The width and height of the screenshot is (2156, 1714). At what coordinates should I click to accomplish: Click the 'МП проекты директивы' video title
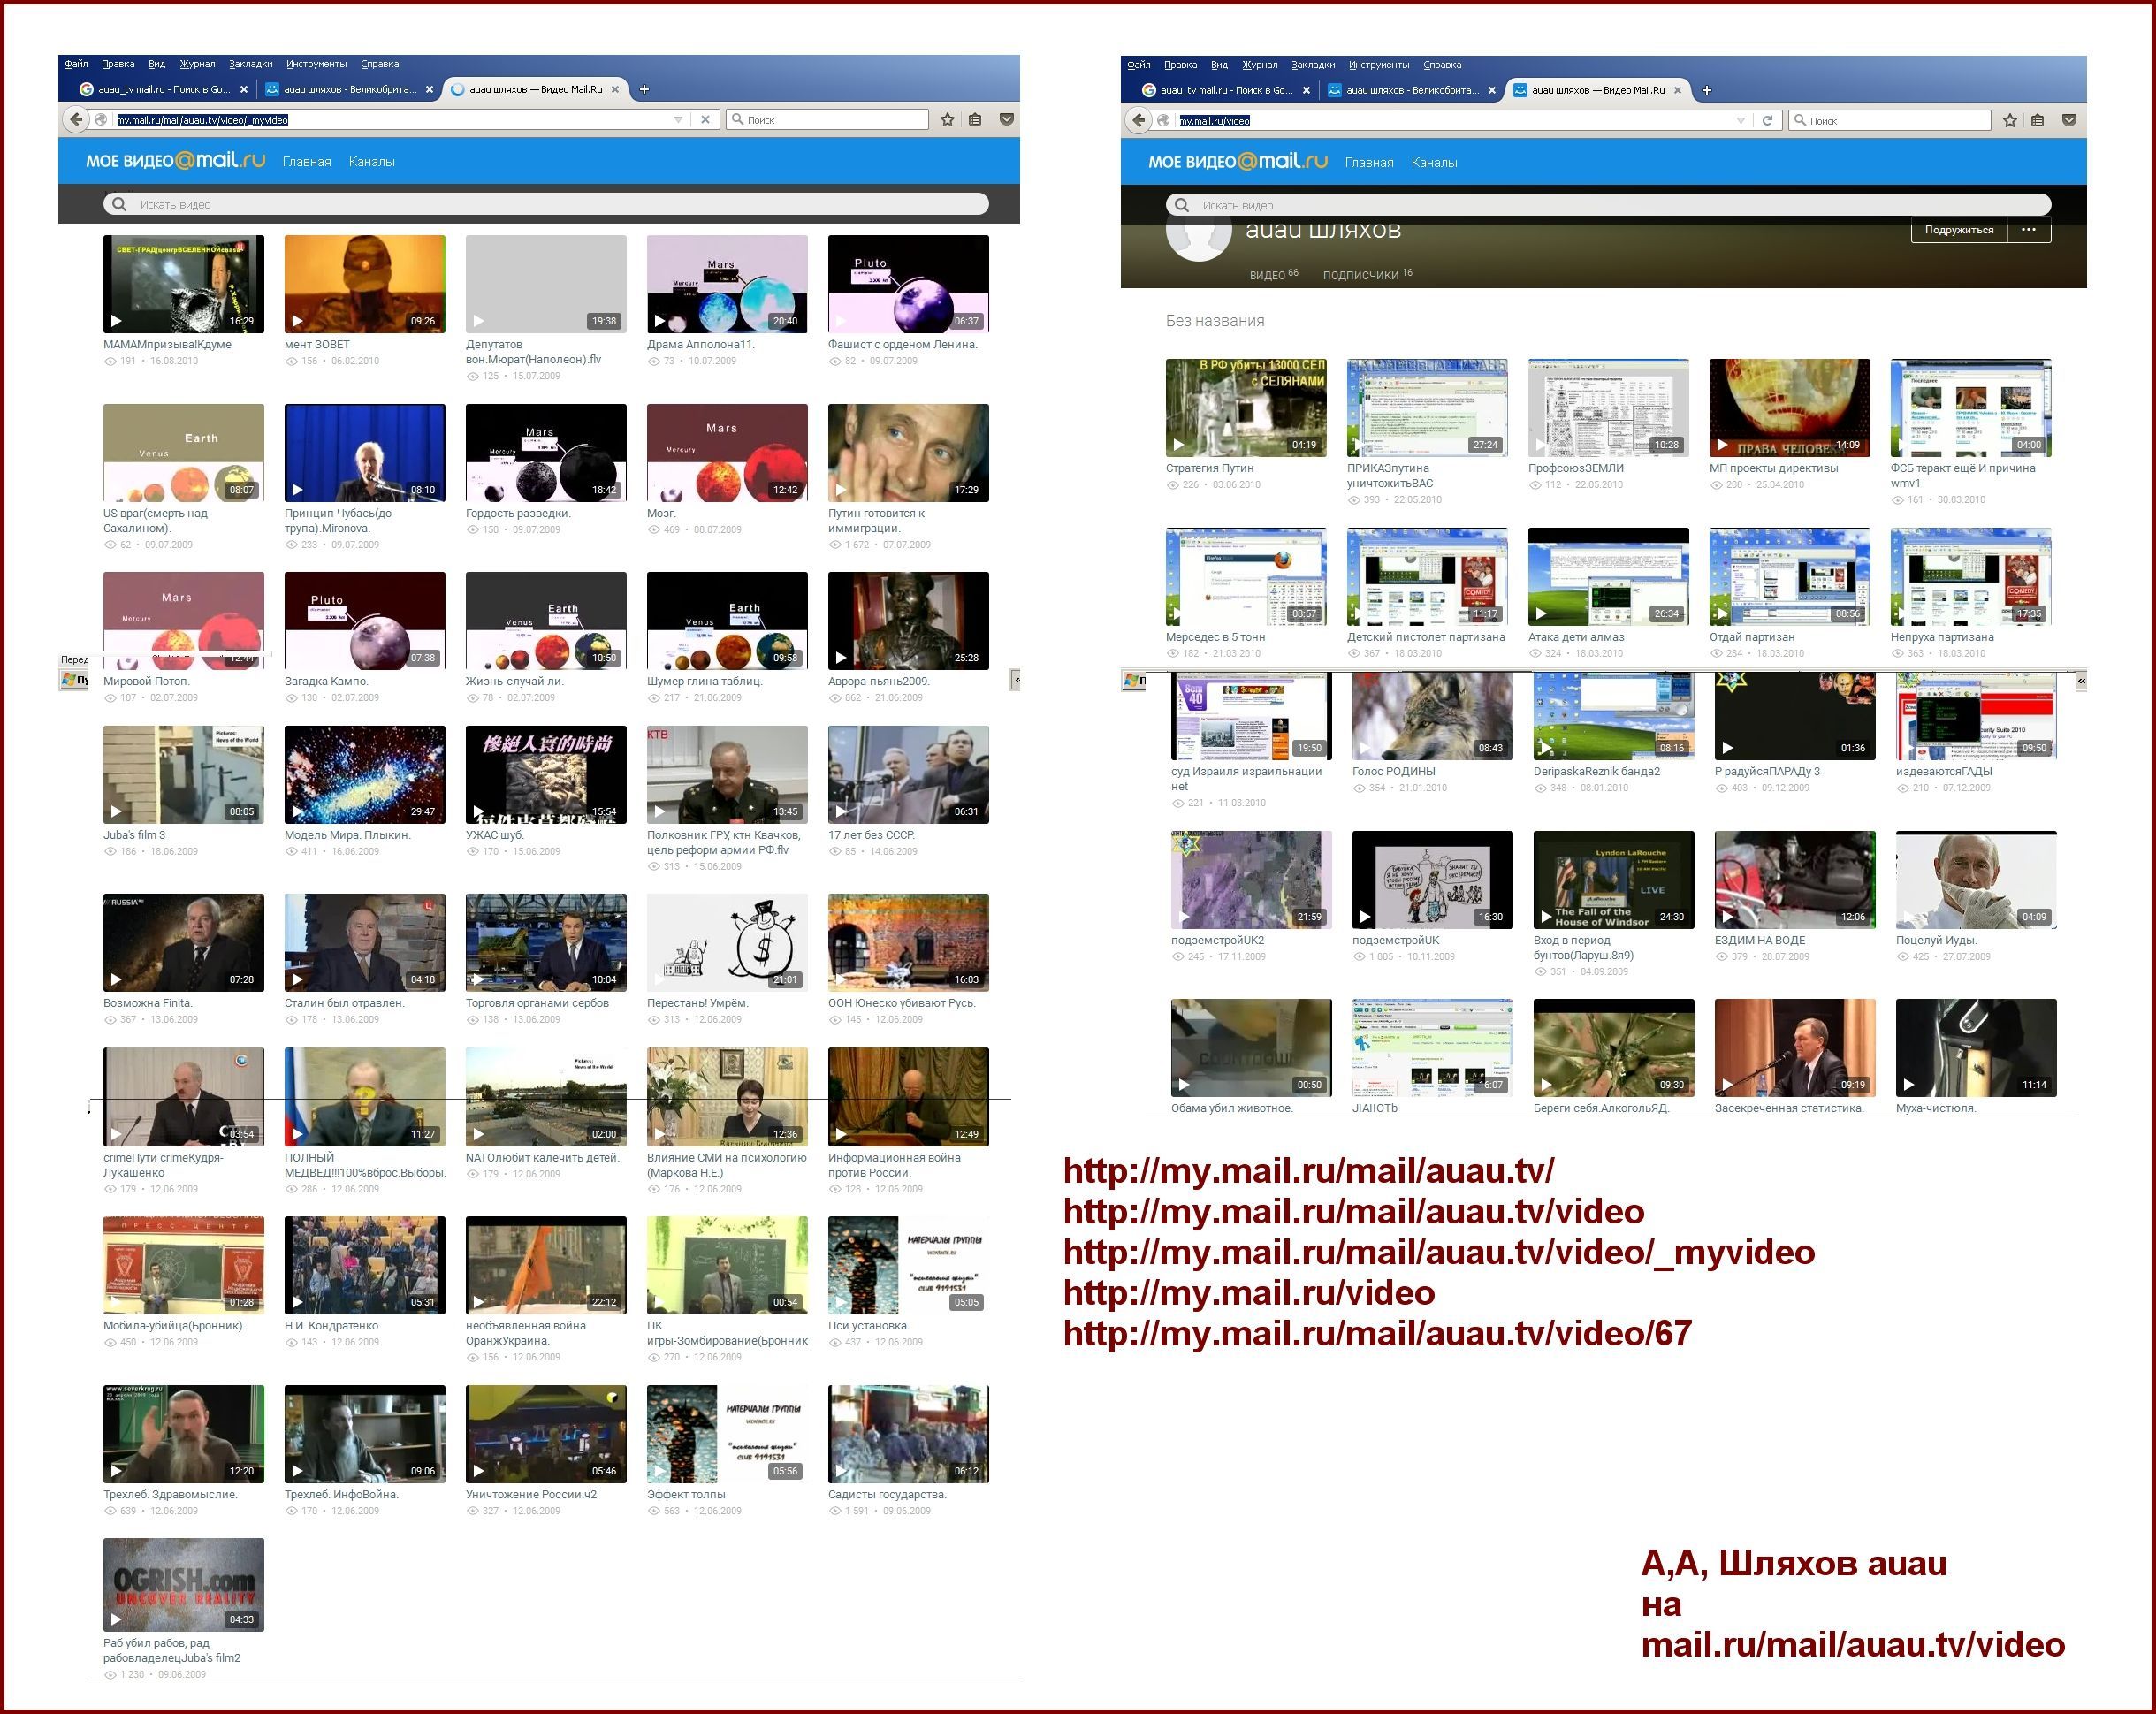[x=1774, y=469]
